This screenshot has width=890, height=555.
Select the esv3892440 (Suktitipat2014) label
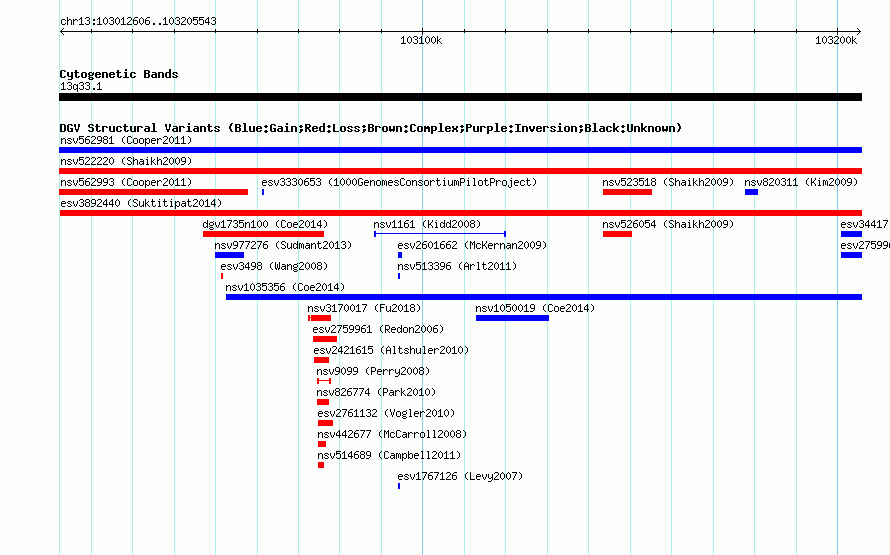tap(141, 203)
